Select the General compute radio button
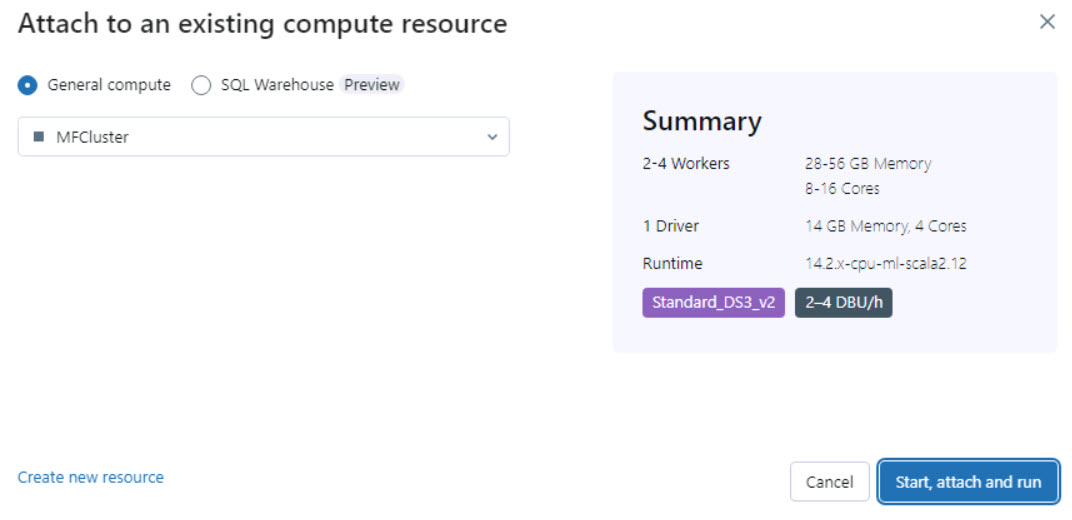The width and height of the screenshot is (1072, 520). tap(28, 85)
